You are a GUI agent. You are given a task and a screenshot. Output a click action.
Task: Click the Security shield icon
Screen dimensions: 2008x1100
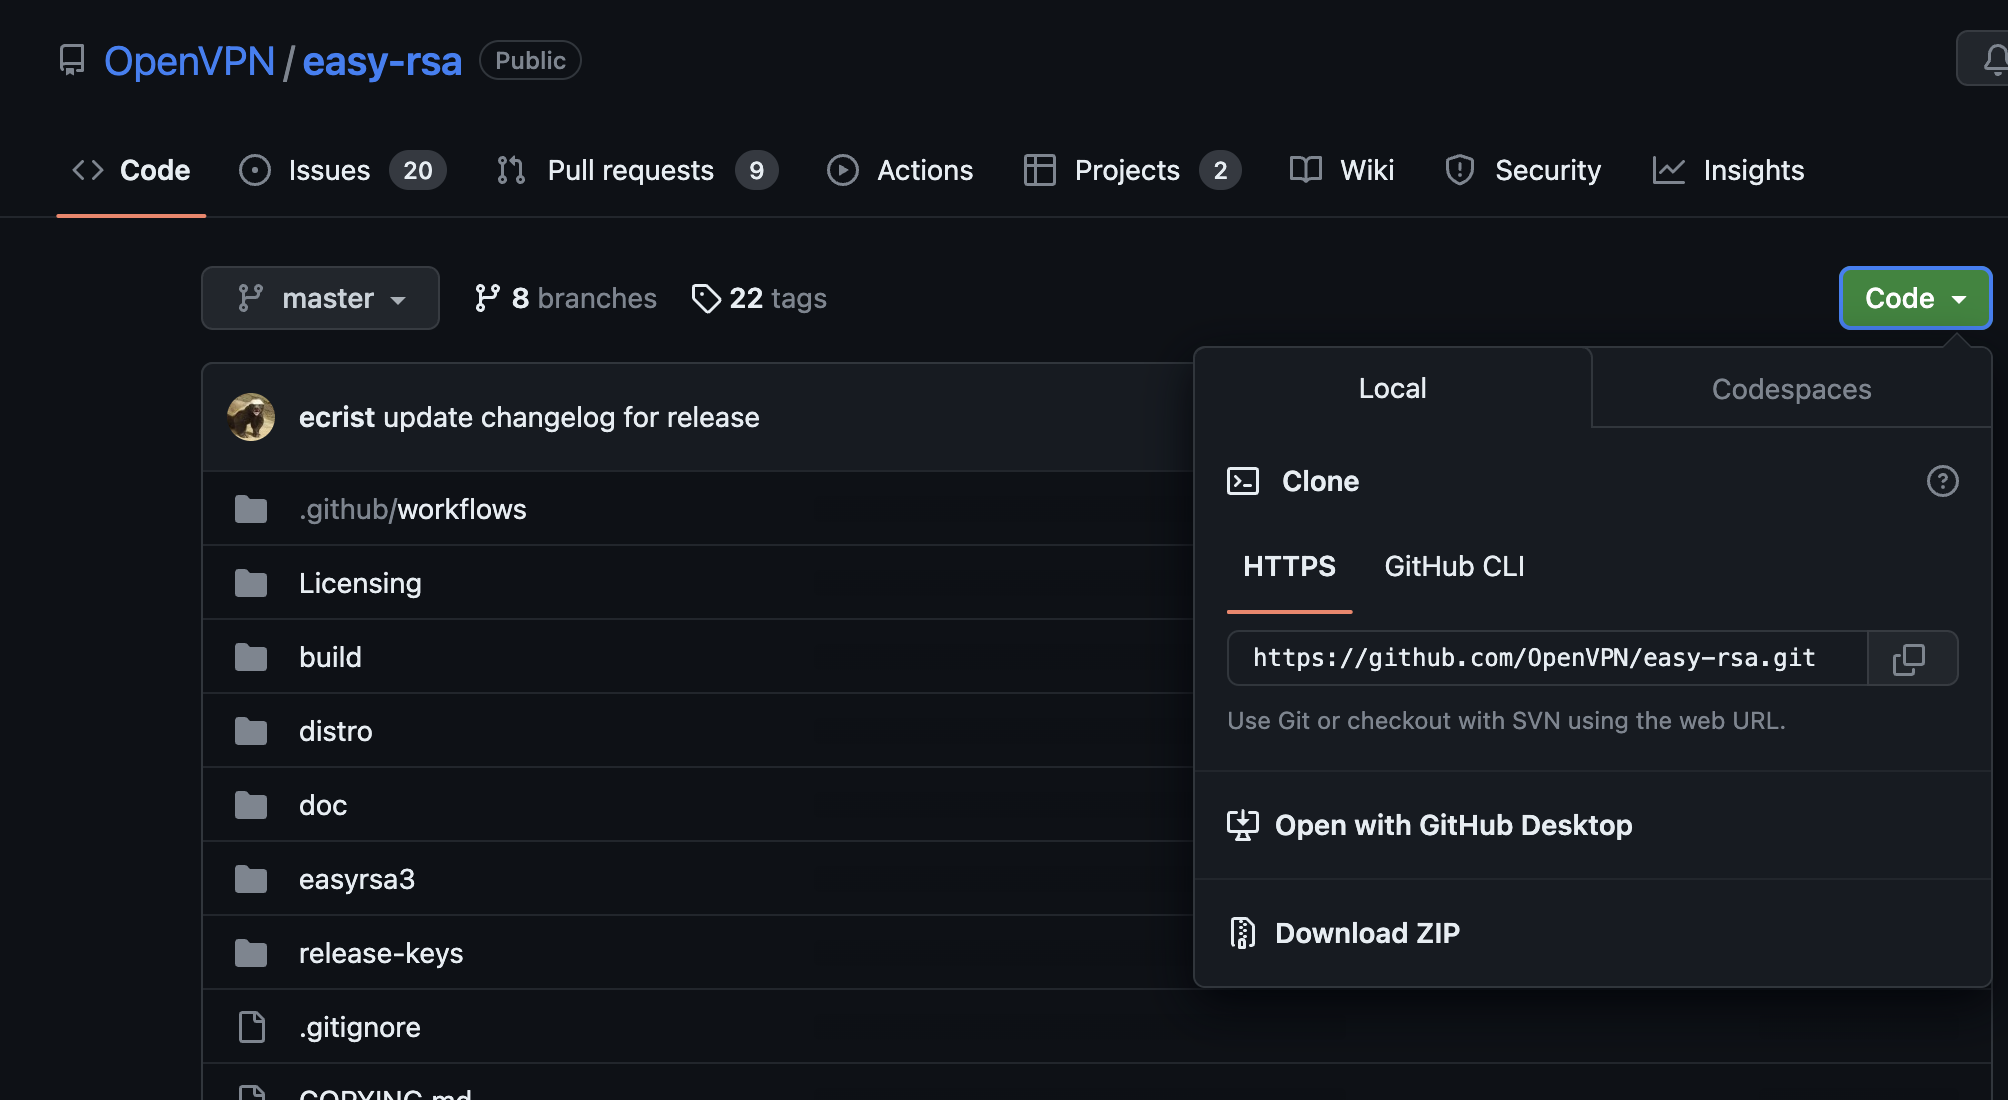pos(1459,170)
